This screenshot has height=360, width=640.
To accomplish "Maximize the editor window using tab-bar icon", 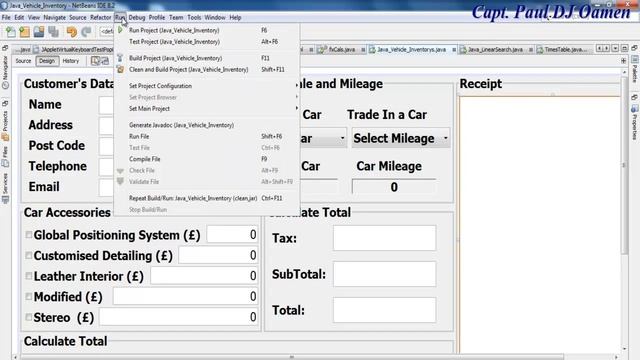I will pos(624,49).
